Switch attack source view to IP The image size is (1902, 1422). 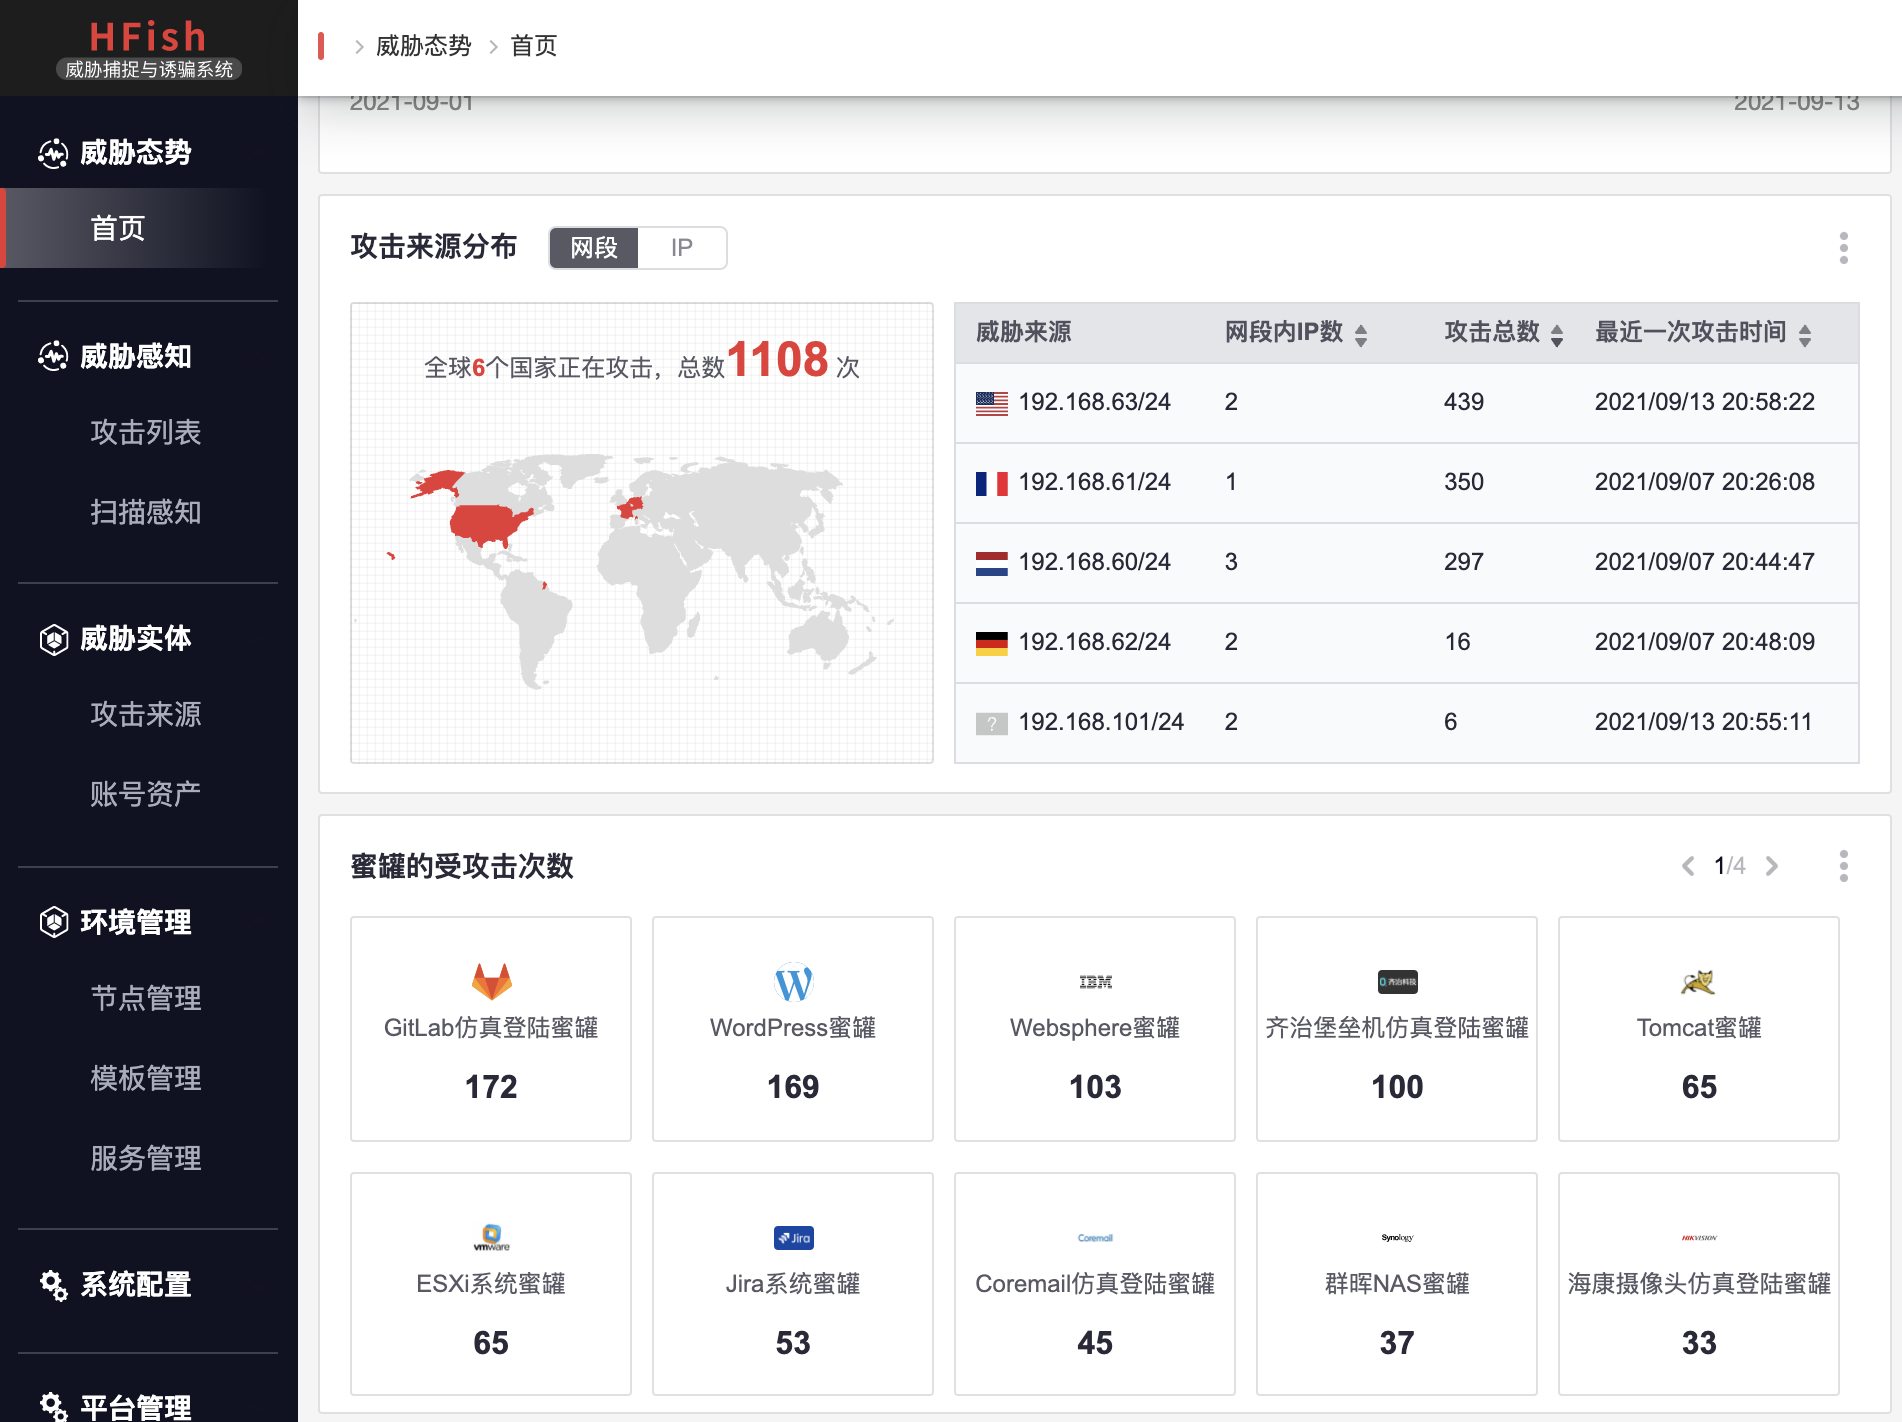click(681, 248)
